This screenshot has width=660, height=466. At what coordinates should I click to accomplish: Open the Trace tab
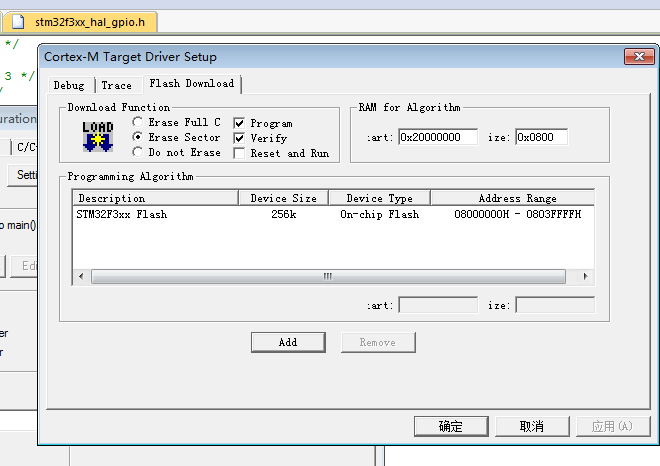[x=117, y=85]
